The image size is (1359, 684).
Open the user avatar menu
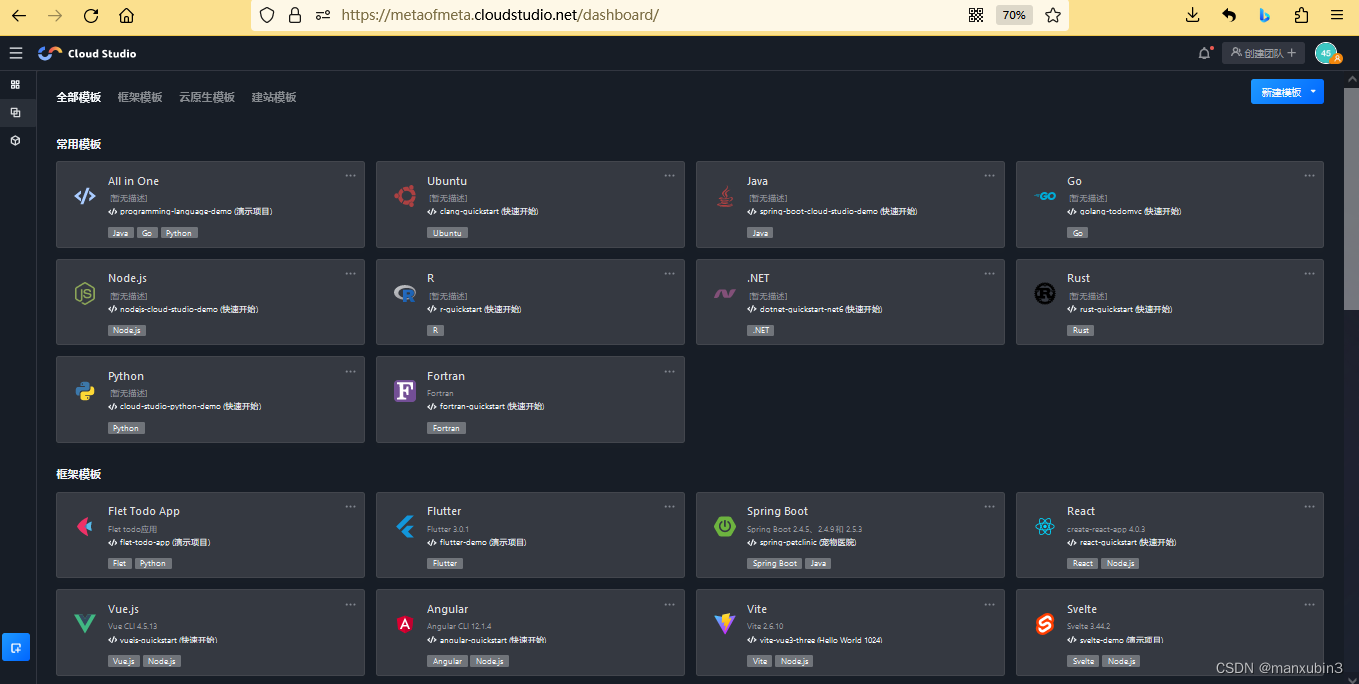[1327, 53]
